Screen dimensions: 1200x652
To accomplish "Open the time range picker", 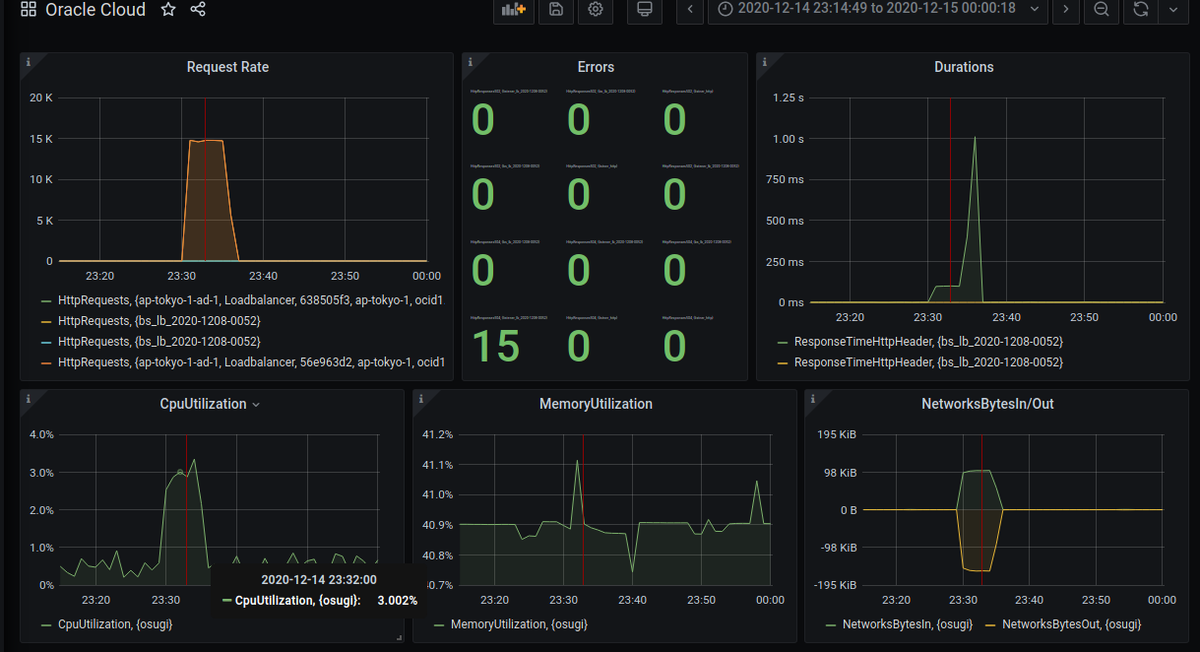I will coord(879,9).
